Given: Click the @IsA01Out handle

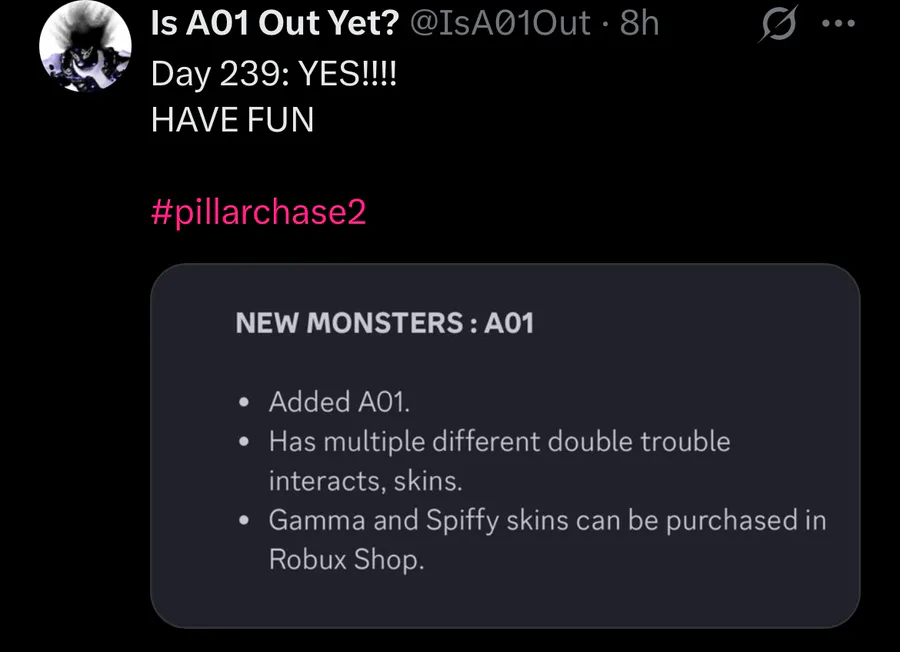Looking at the screenshot, I should tap(502, 23).
